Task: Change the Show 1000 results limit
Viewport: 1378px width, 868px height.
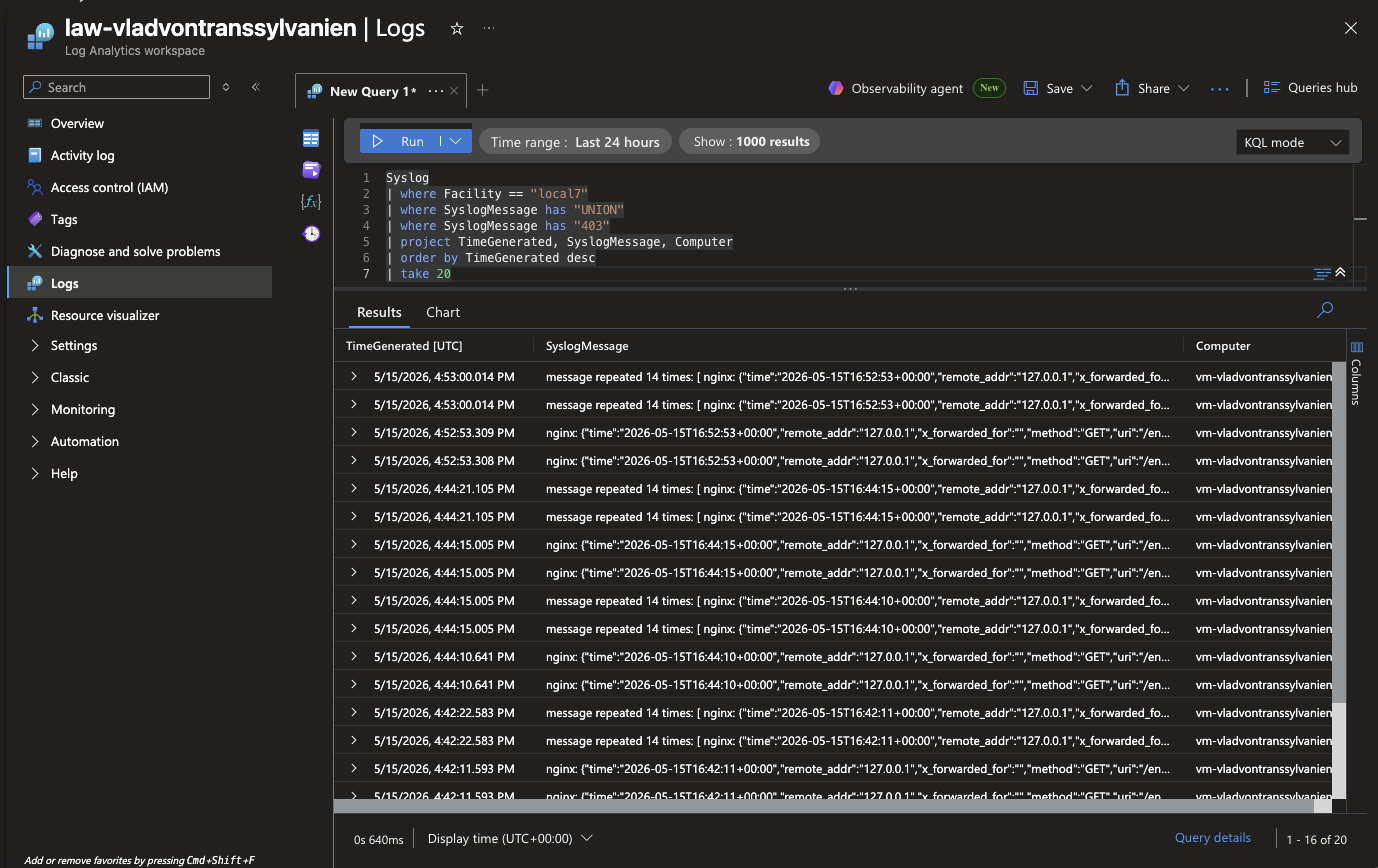Action: [751, 142]
